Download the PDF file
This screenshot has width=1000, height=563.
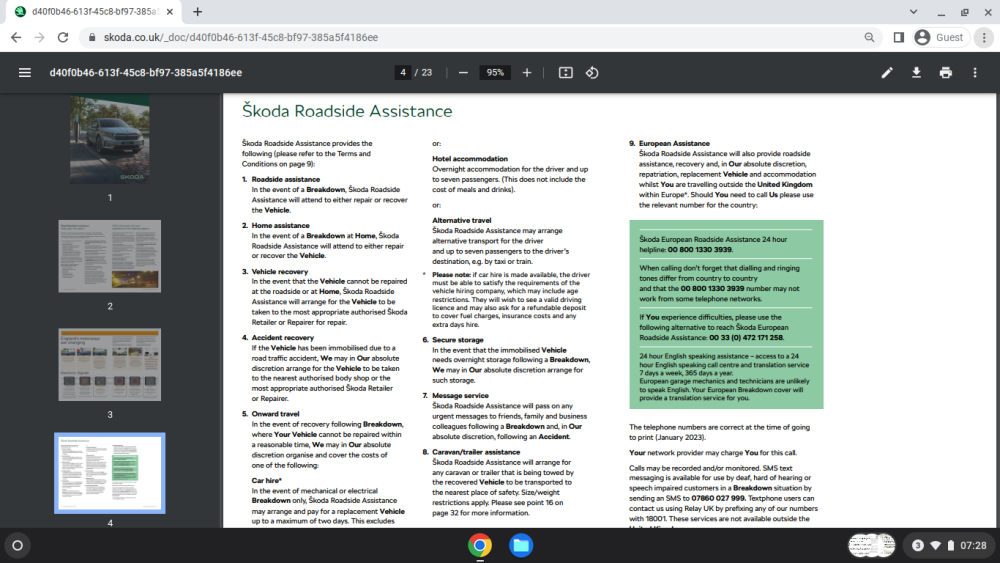pyautogui.click(x=916, y=73)
